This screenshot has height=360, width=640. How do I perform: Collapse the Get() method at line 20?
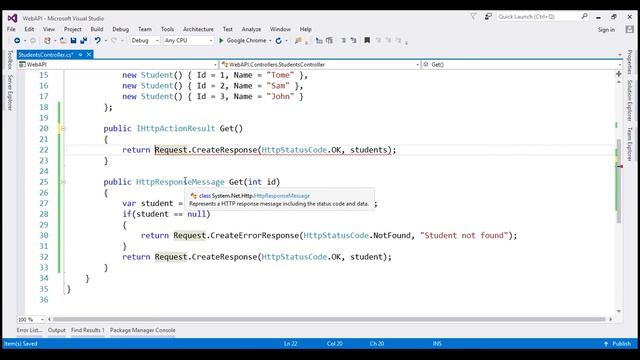63,129
